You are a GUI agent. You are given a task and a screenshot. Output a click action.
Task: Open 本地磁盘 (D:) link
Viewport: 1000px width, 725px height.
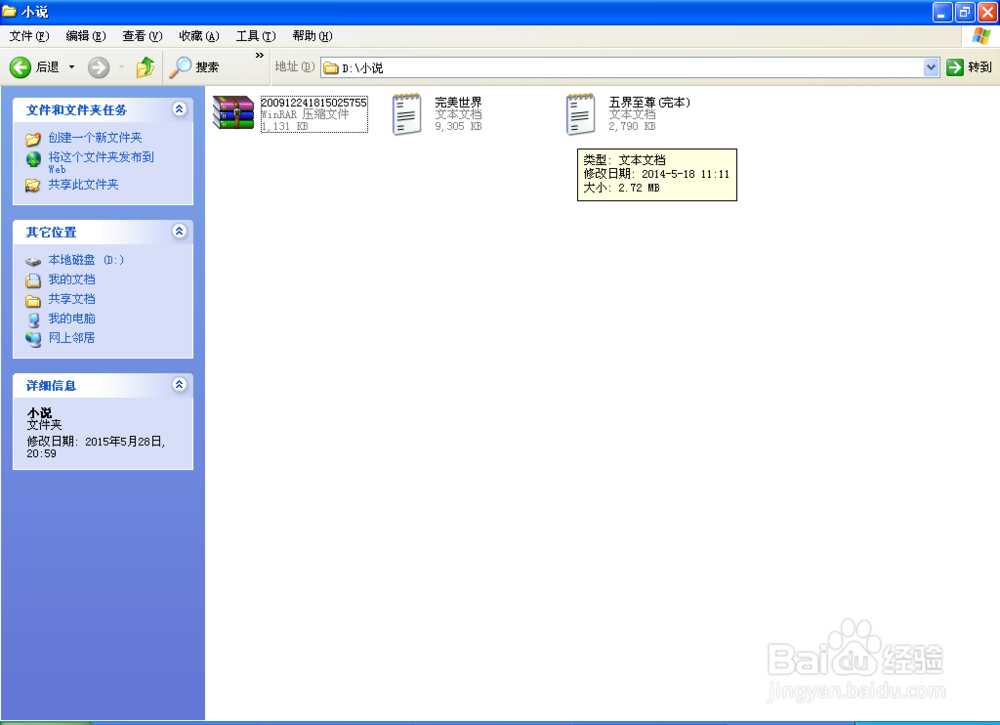[86, 260]
